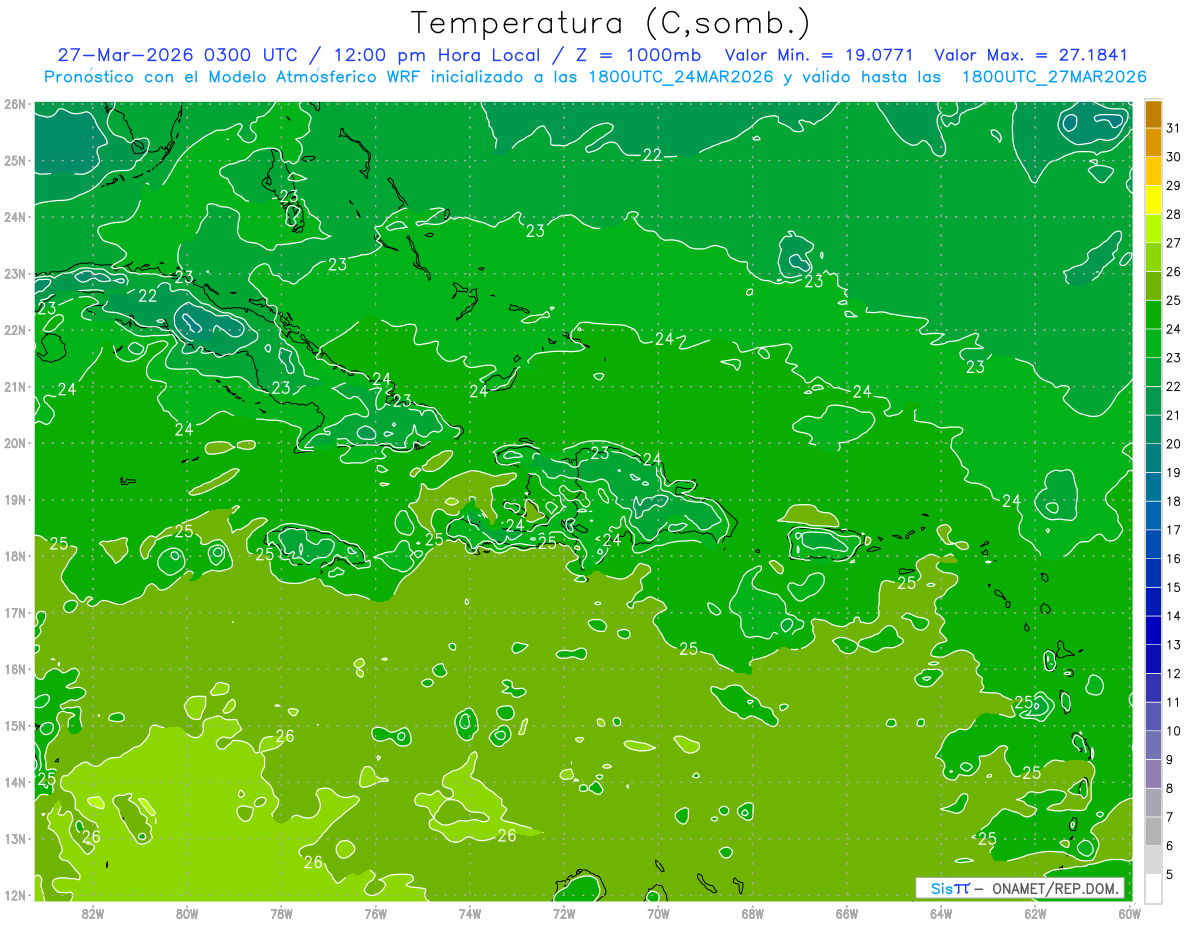This screenshot has height=927, width=1200.
Task: Click the SisPI ONAMET/REP.DOM. logo label
Action: (1020, 888)
